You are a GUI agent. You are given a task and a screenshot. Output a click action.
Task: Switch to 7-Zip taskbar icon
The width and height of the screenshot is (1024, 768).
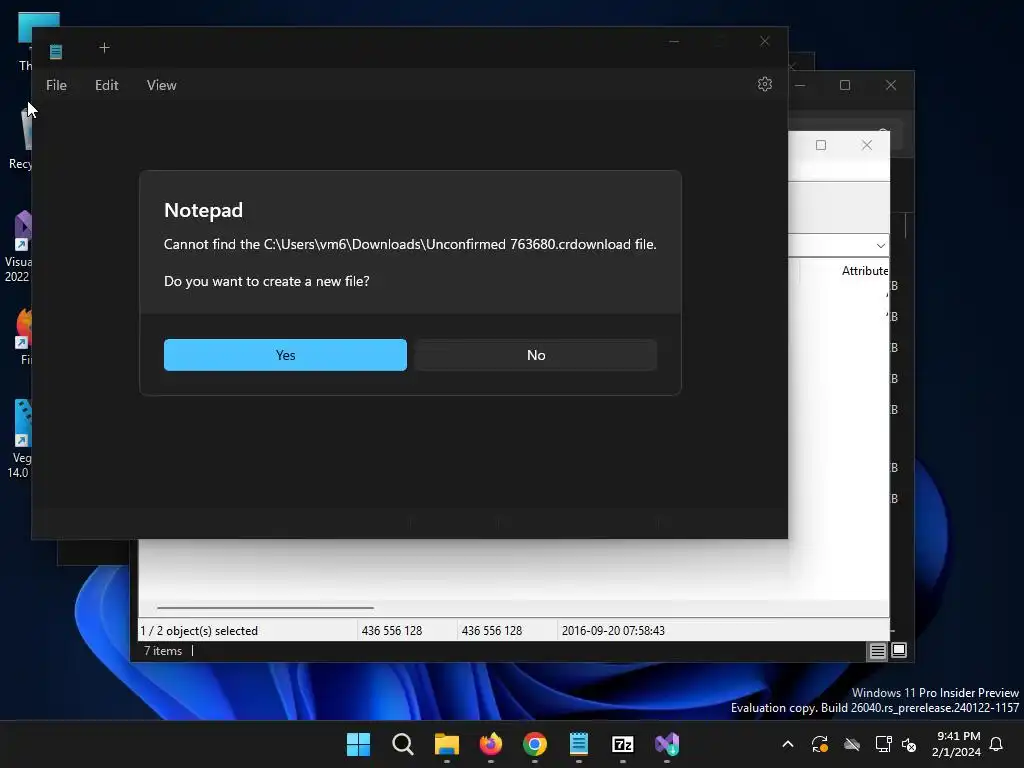[623, 744]
